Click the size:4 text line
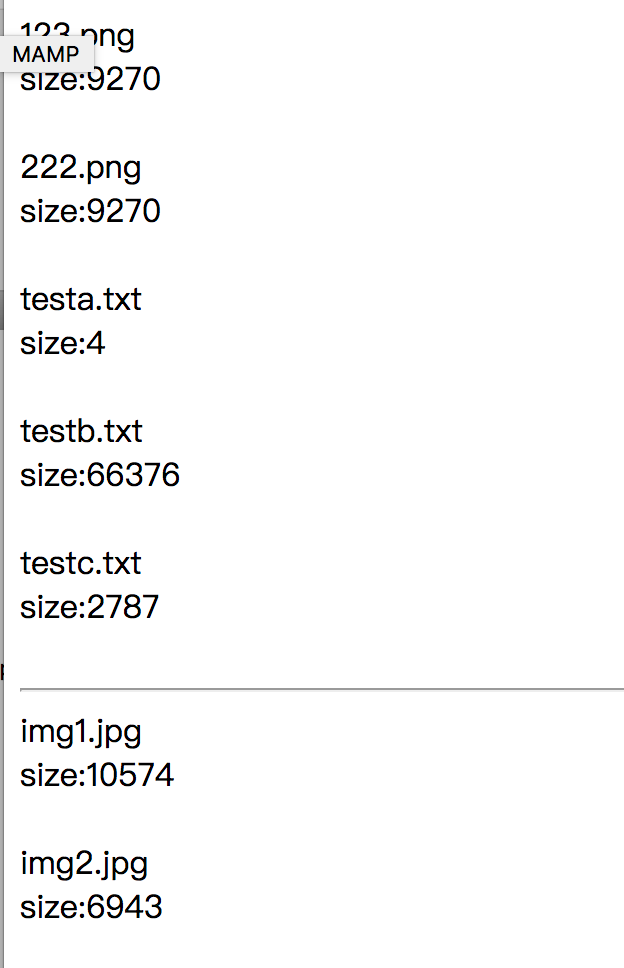Screen dimensions: 624x968 click(63, 343)
